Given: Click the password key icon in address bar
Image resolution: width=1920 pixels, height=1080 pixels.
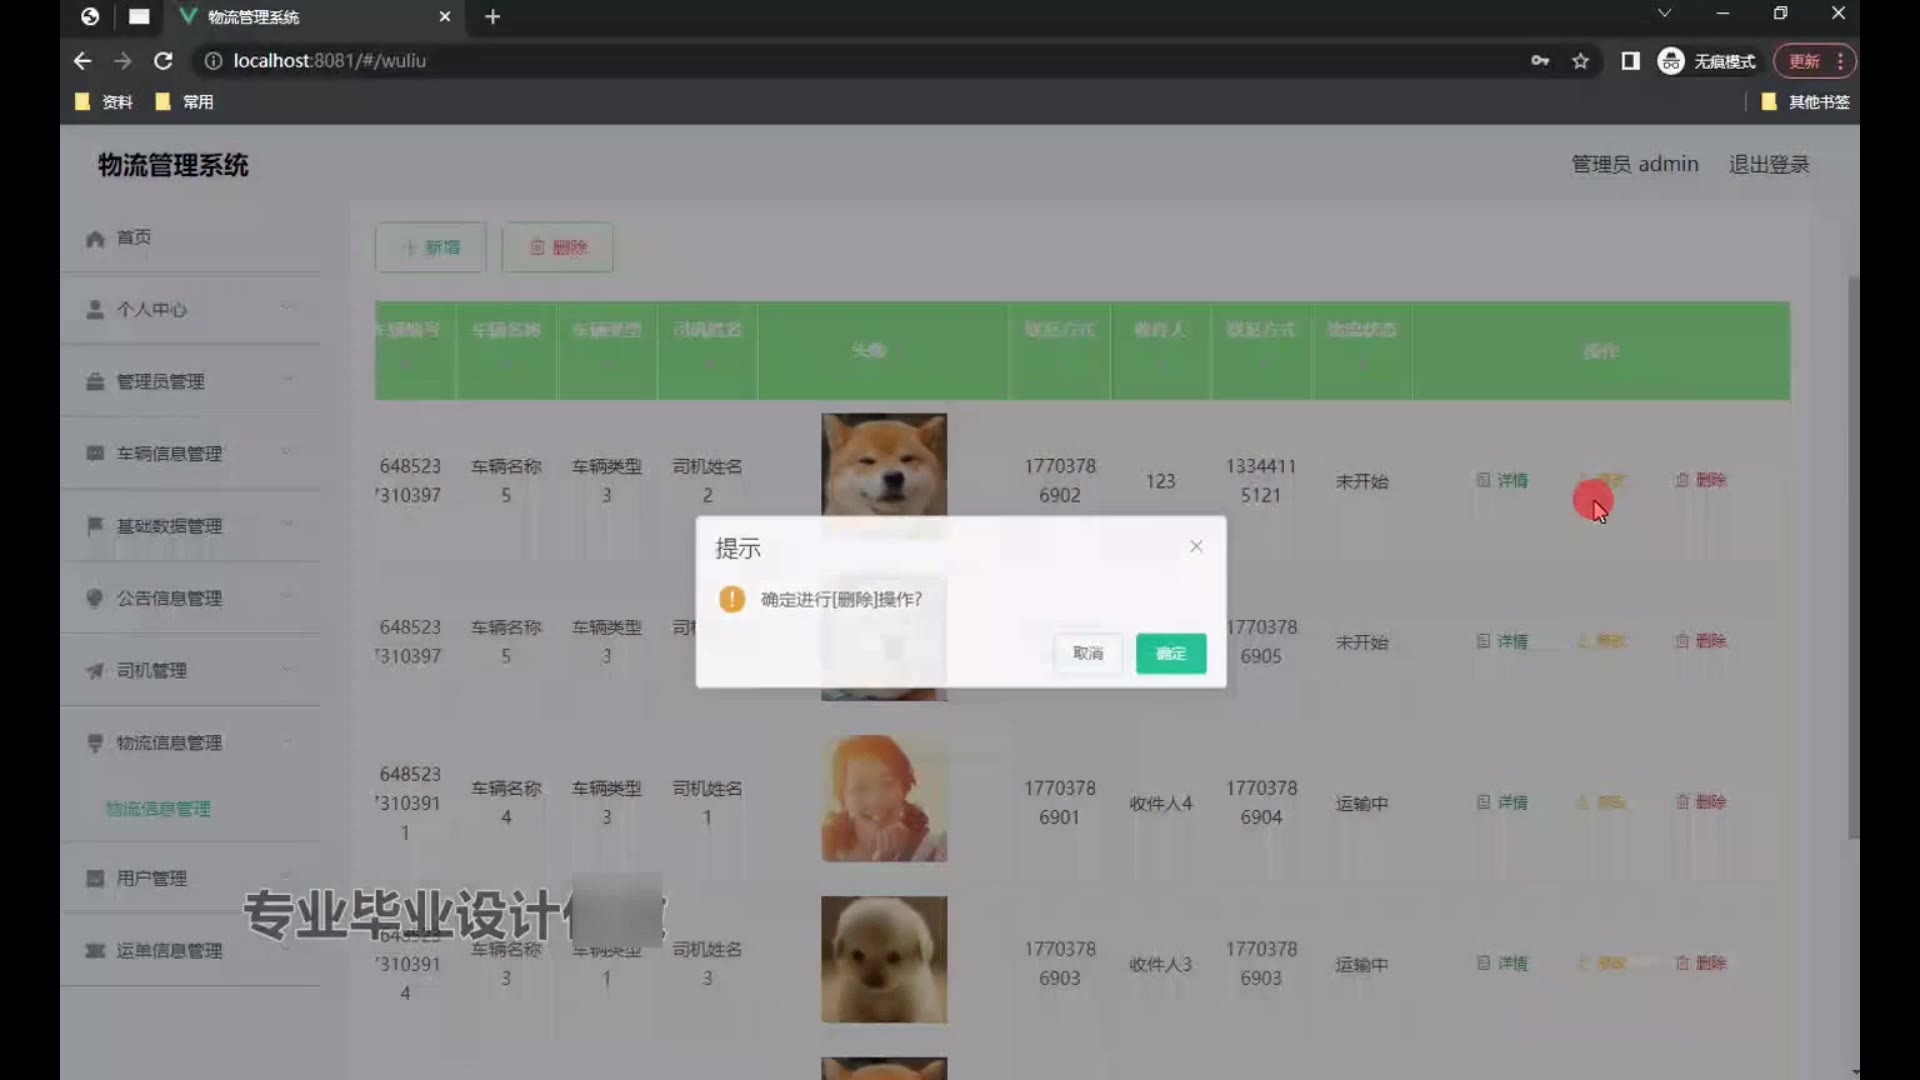Looking at the screenshot, I should (1540, 61).
